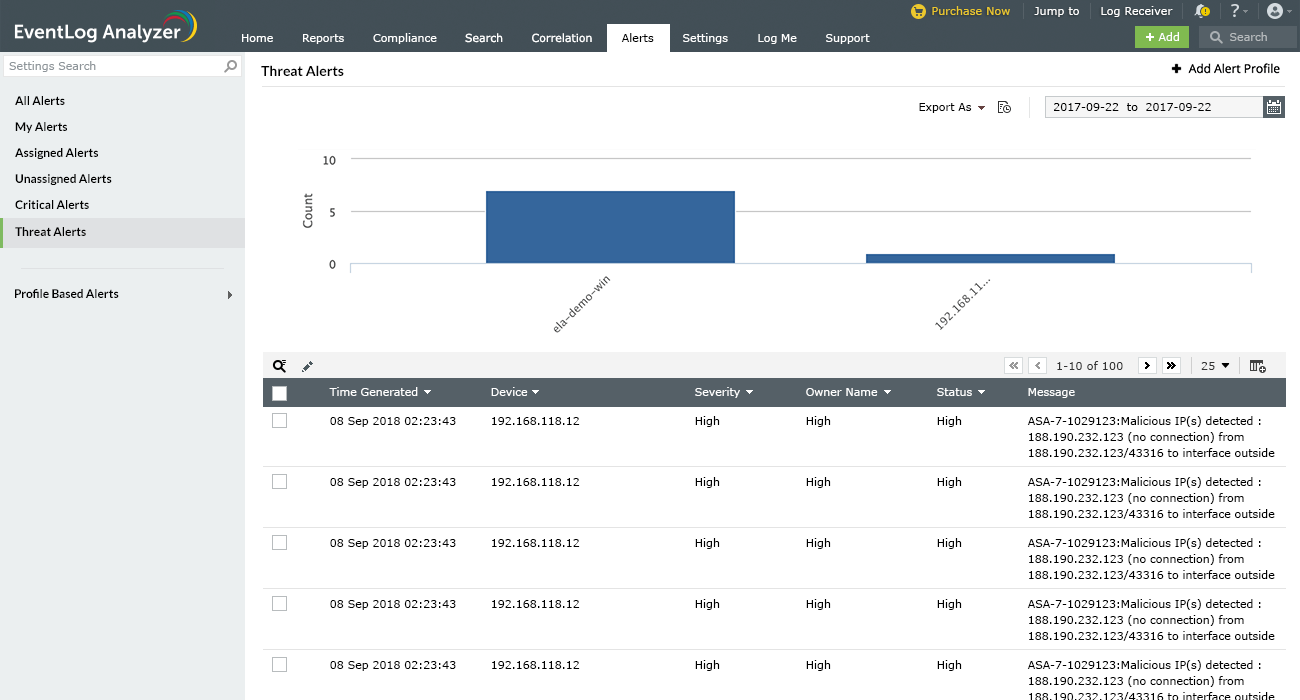Open the schedule export icon
The width and height of the screenshot is (1300, 700).
[1005, 107]
